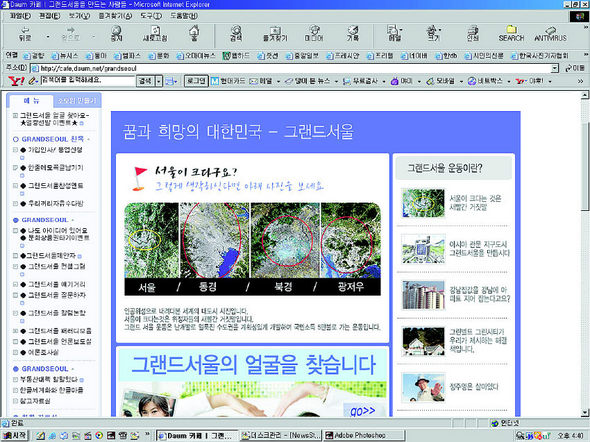The width and height of the screenshot is (590, 442).
Task: Open the Forward button history dropdown arrow
Action: [94, 37]
